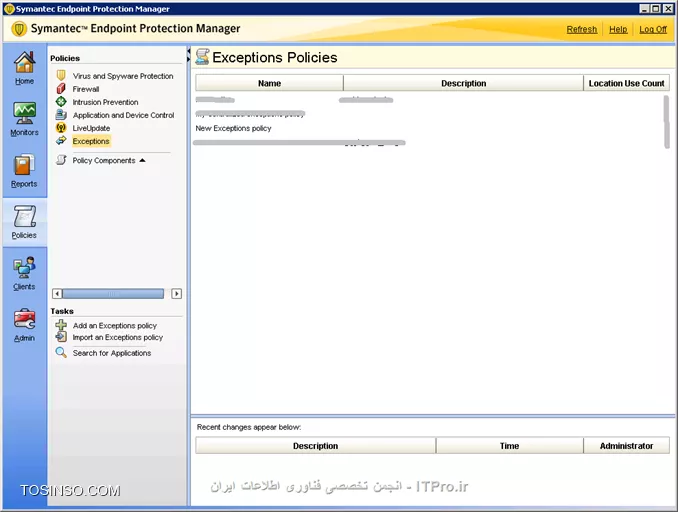Click the pane splitter collapse arrows
Viewport: 678px width, 512px height.
point(189,55)
